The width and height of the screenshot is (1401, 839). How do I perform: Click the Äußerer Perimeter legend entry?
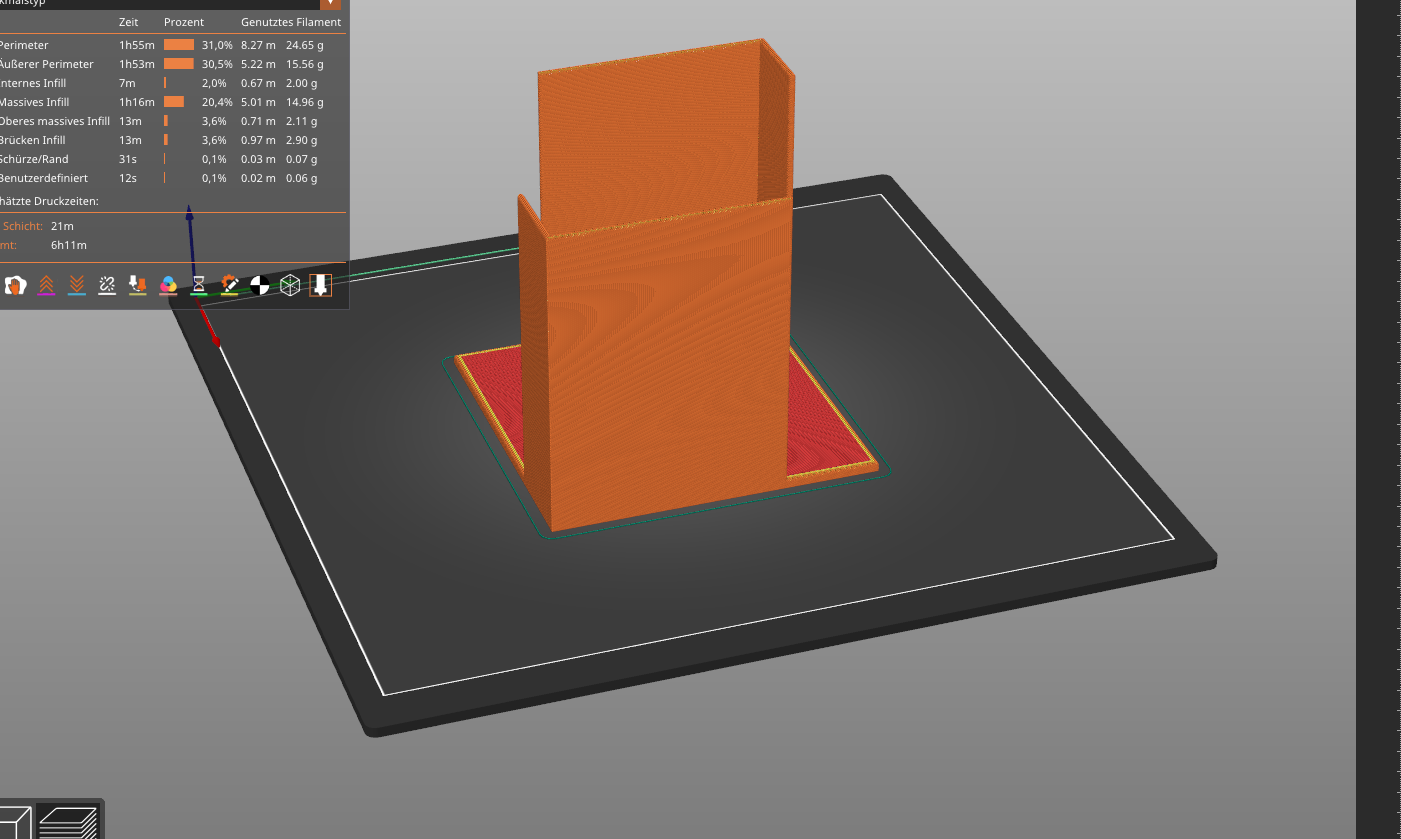click(46, 64)
